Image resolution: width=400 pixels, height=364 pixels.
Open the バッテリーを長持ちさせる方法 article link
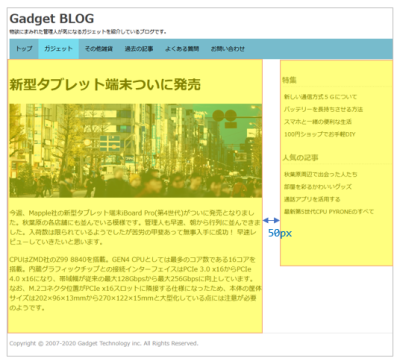323,109
